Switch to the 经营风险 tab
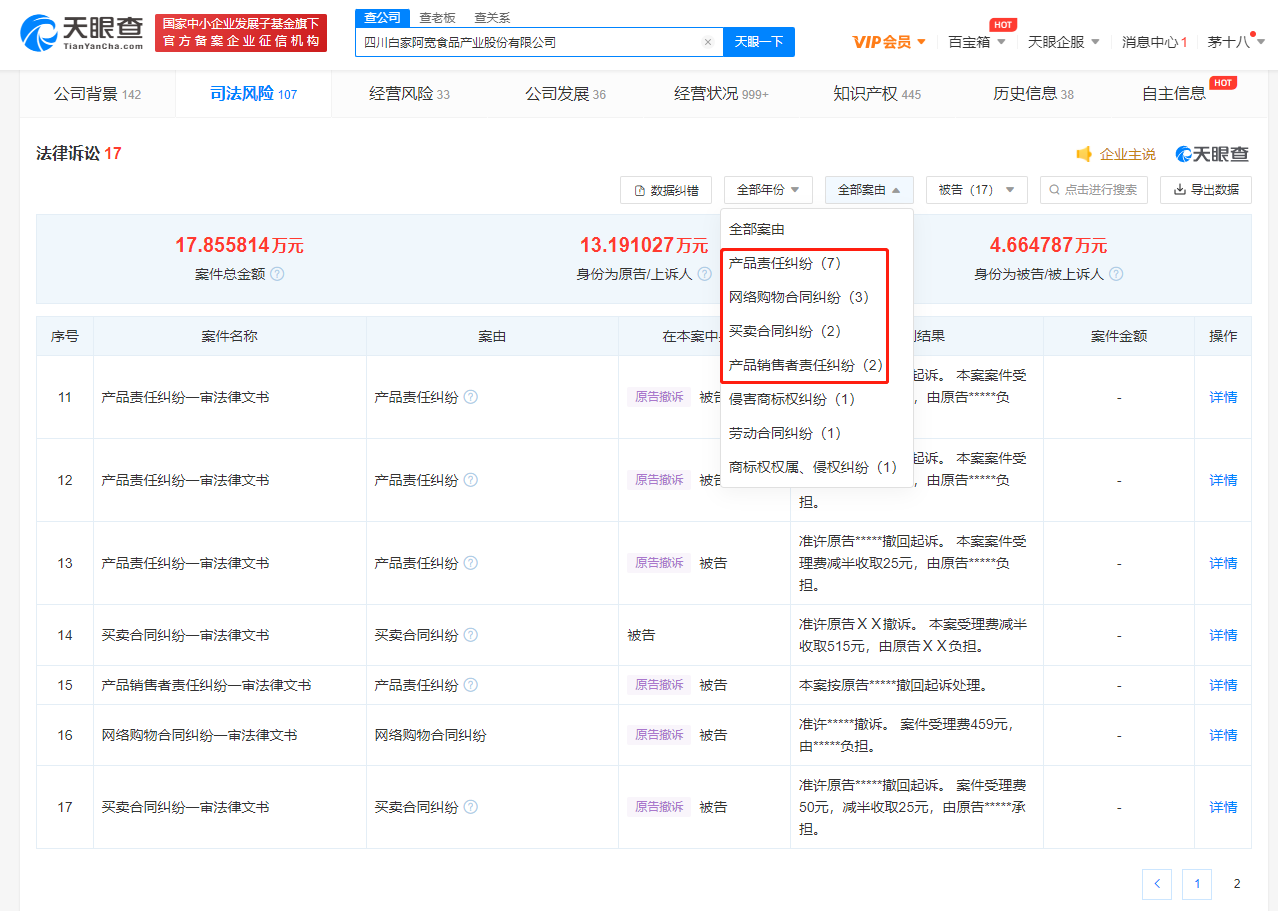Image resolution: width=1278 pixels, height=911 pixels. point(409,94)
